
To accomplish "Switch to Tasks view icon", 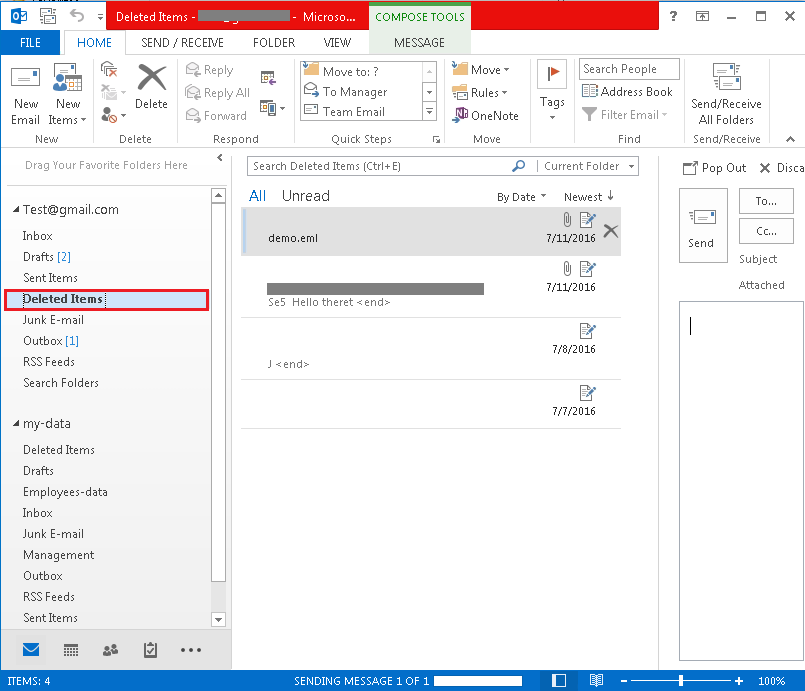I will click(x=150, y=650).
